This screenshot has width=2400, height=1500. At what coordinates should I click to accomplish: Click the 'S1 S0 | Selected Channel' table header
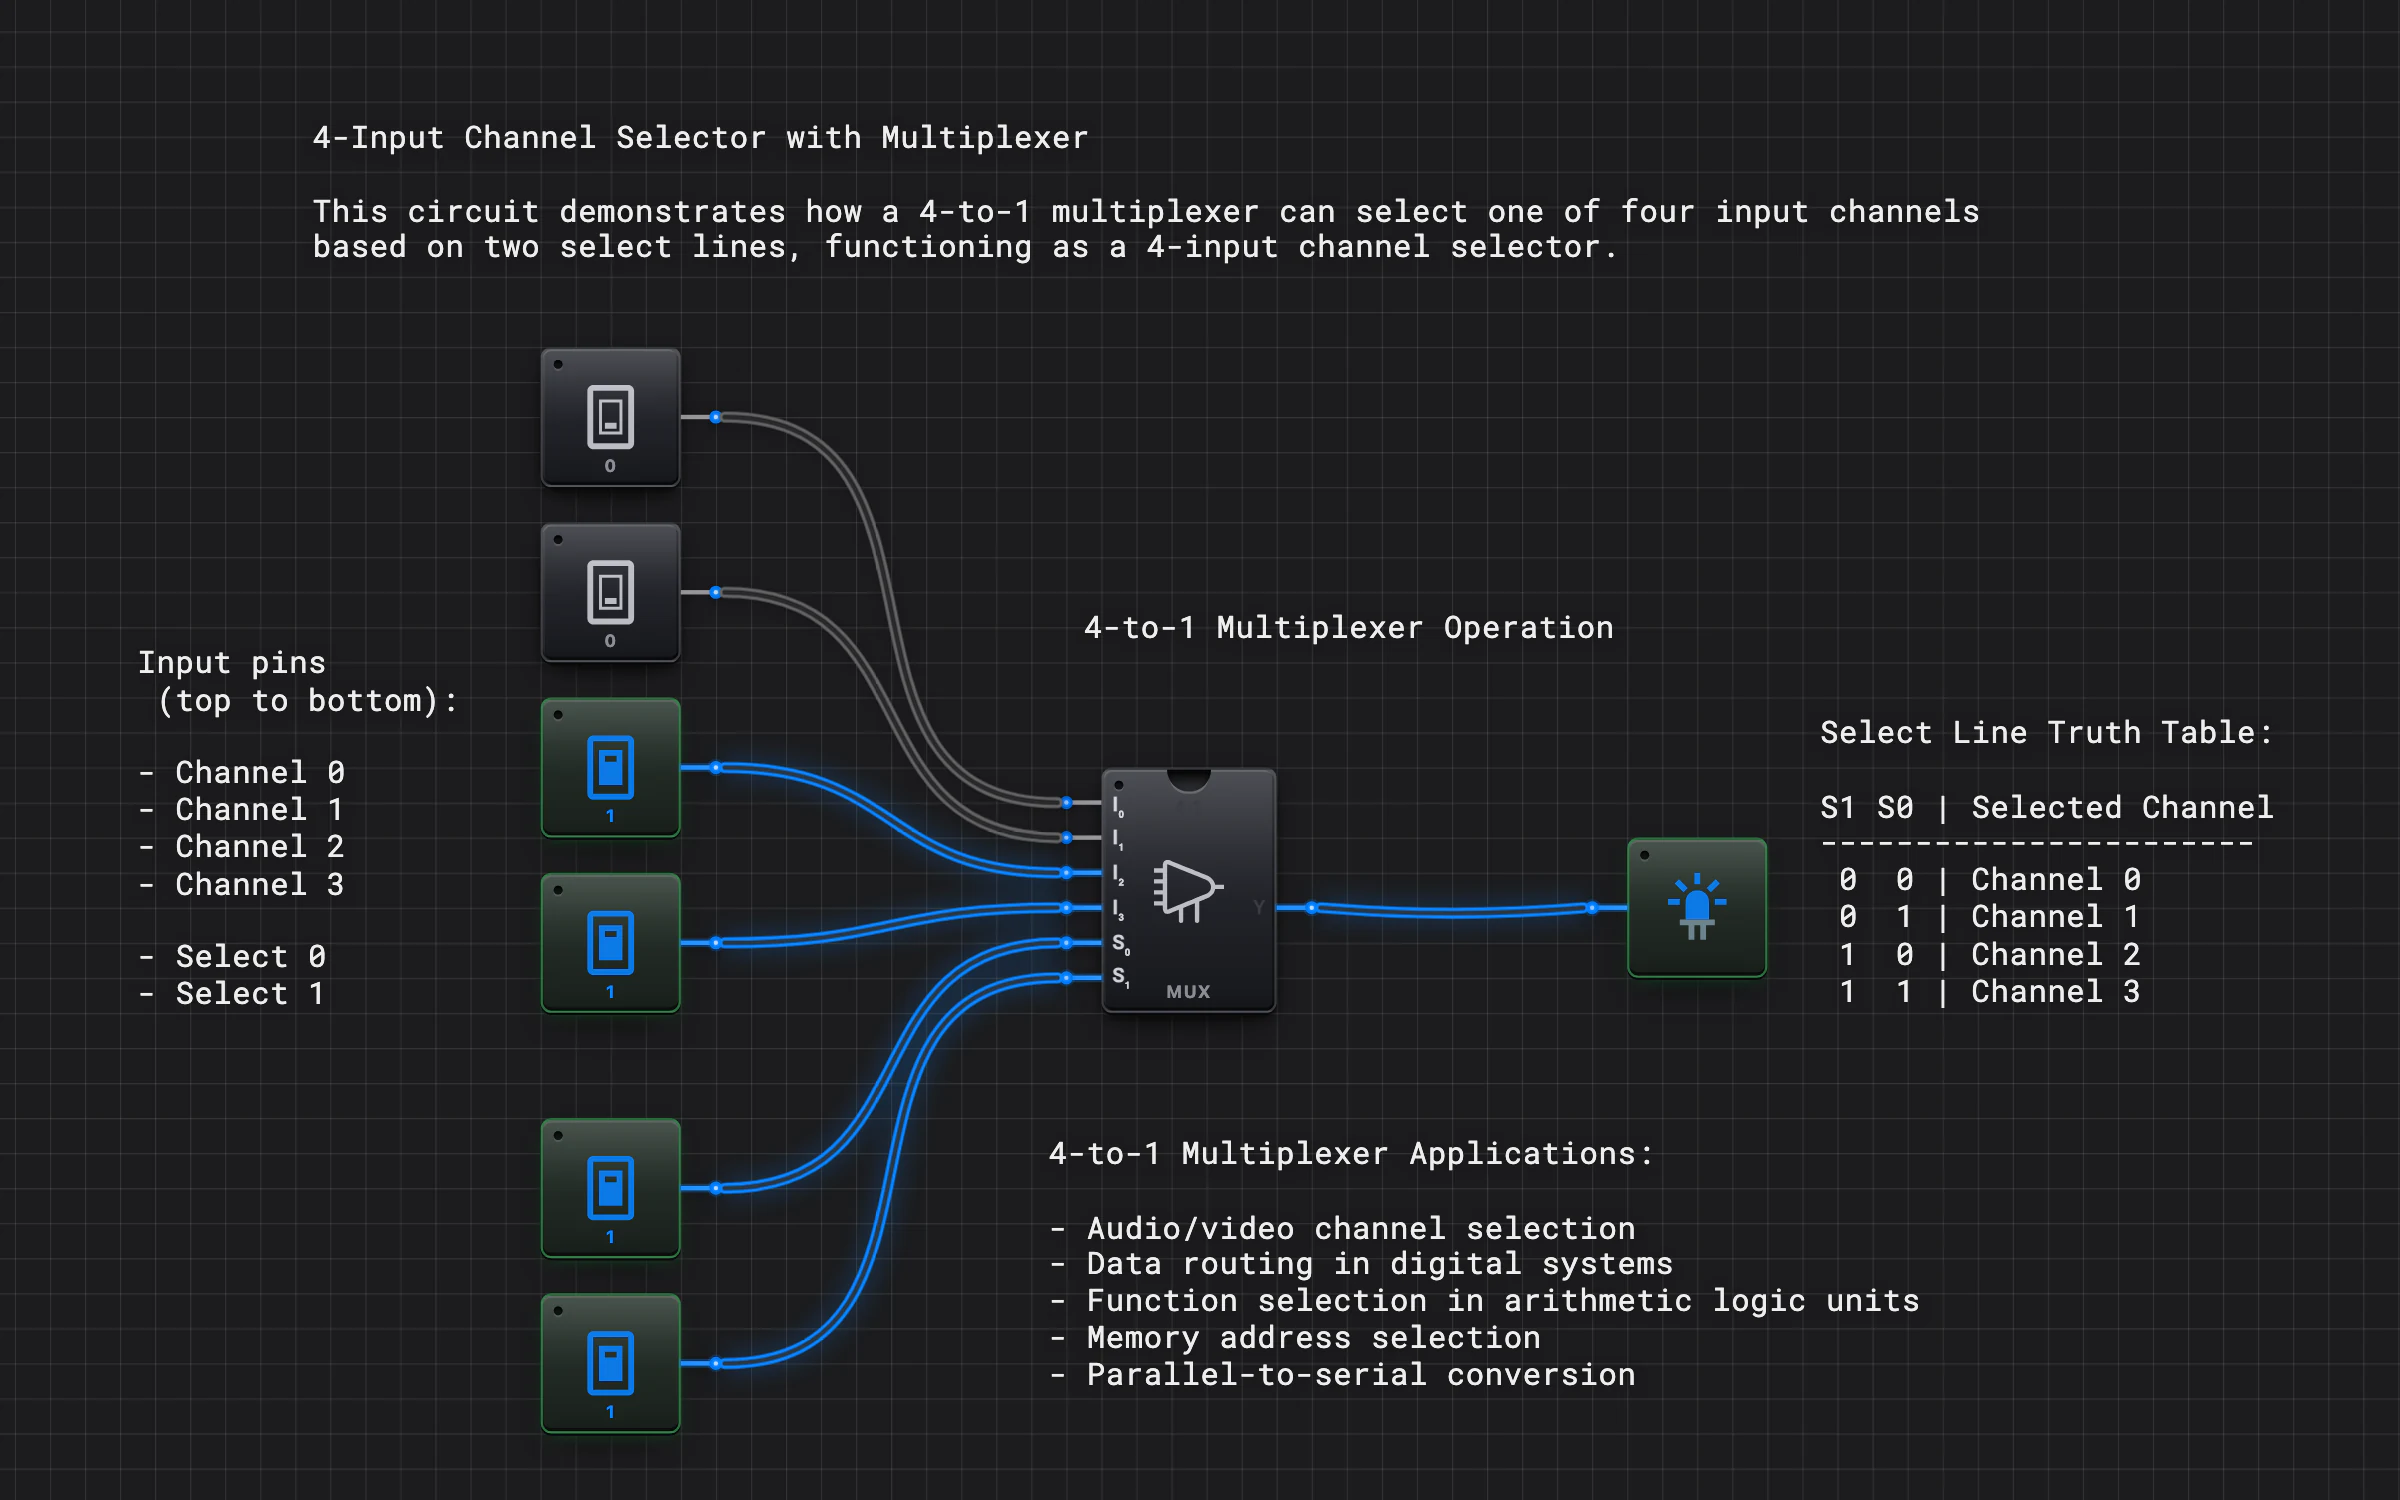tap(2047, 807)
